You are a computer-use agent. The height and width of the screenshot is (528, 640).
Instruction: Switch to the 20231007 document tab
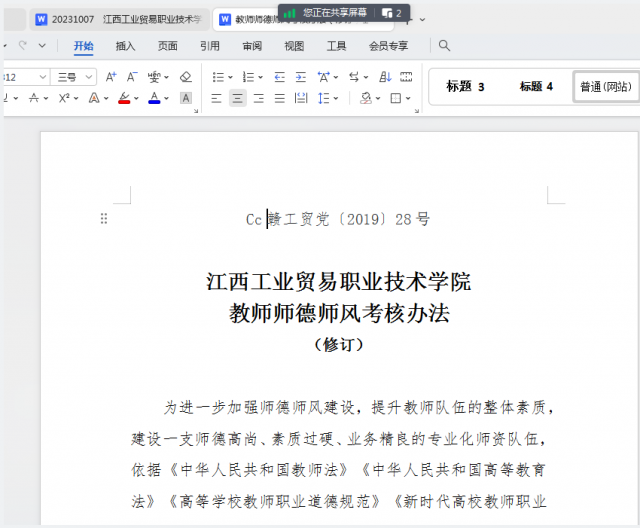(118, 19)
